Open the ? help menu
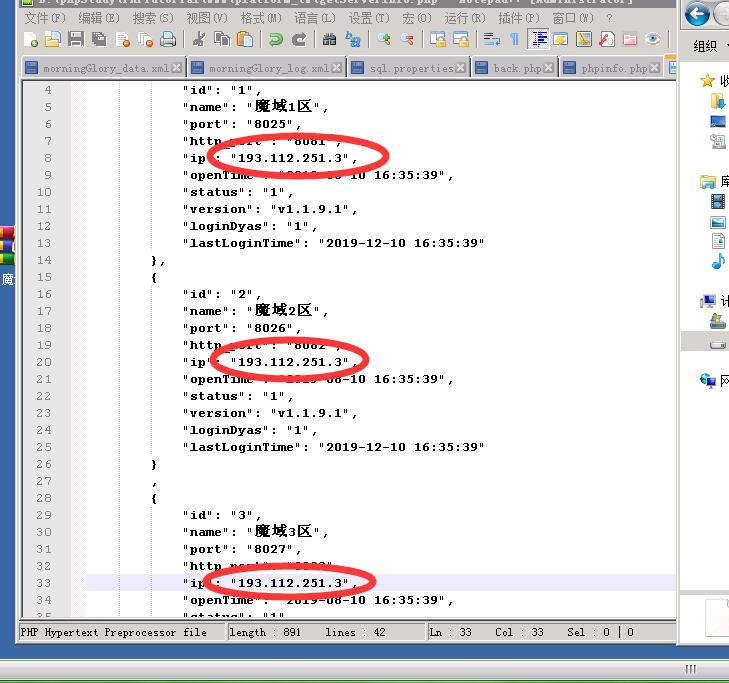Image resolution: width=729 pixels, height=683 pixels. pyautogui.click(x=609, y=18)
